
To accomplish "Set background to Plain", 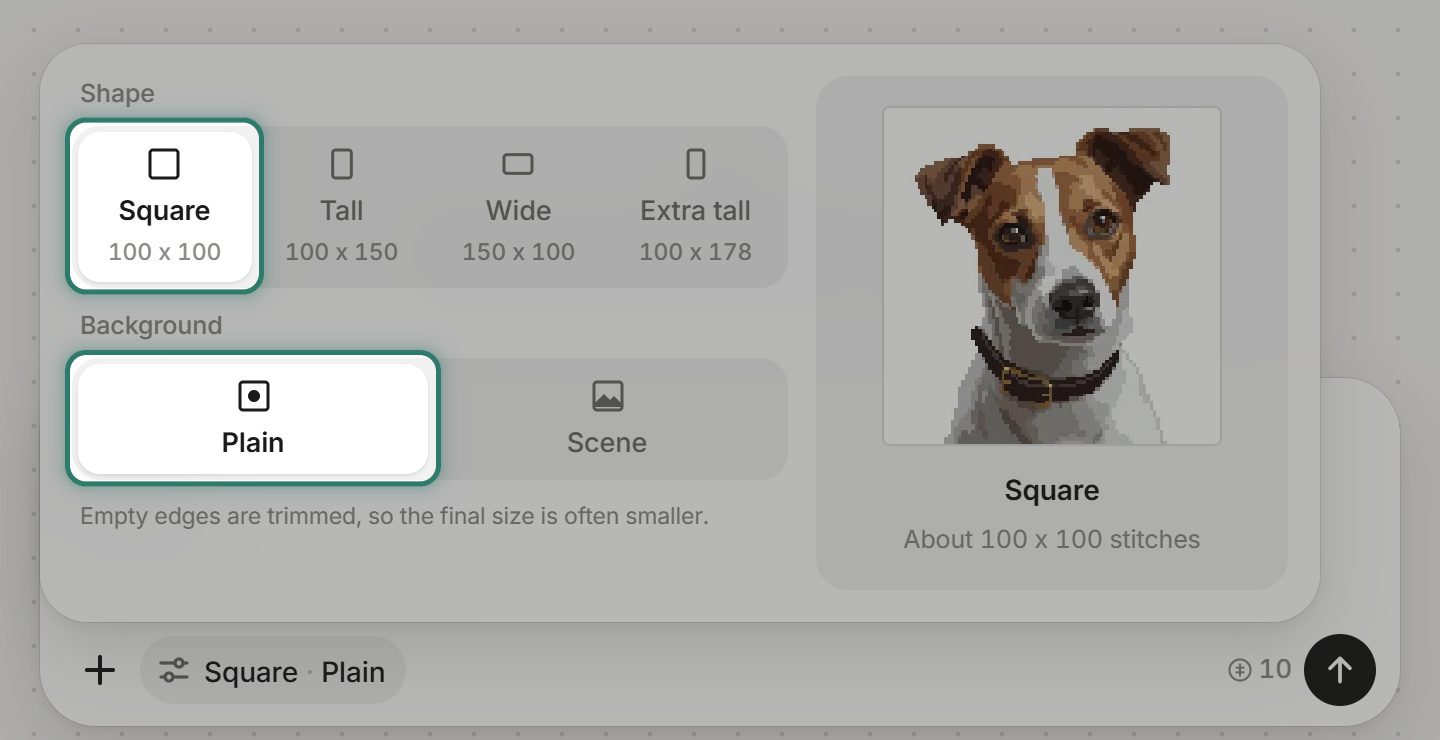I will pos(253,419).
